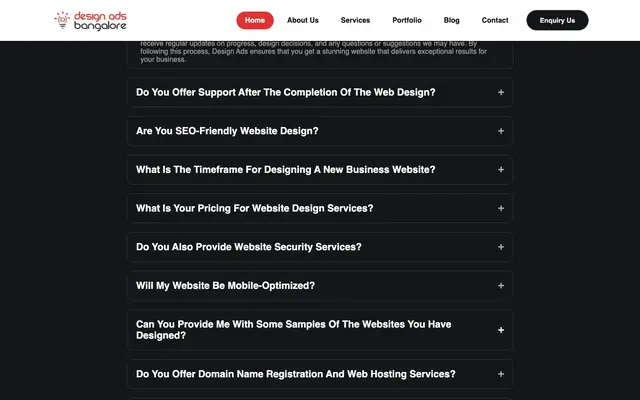Open FAQ 'Do You Offer Domain Name Registration'
Viewport: 640px width, 400px height.
(320, 374)
